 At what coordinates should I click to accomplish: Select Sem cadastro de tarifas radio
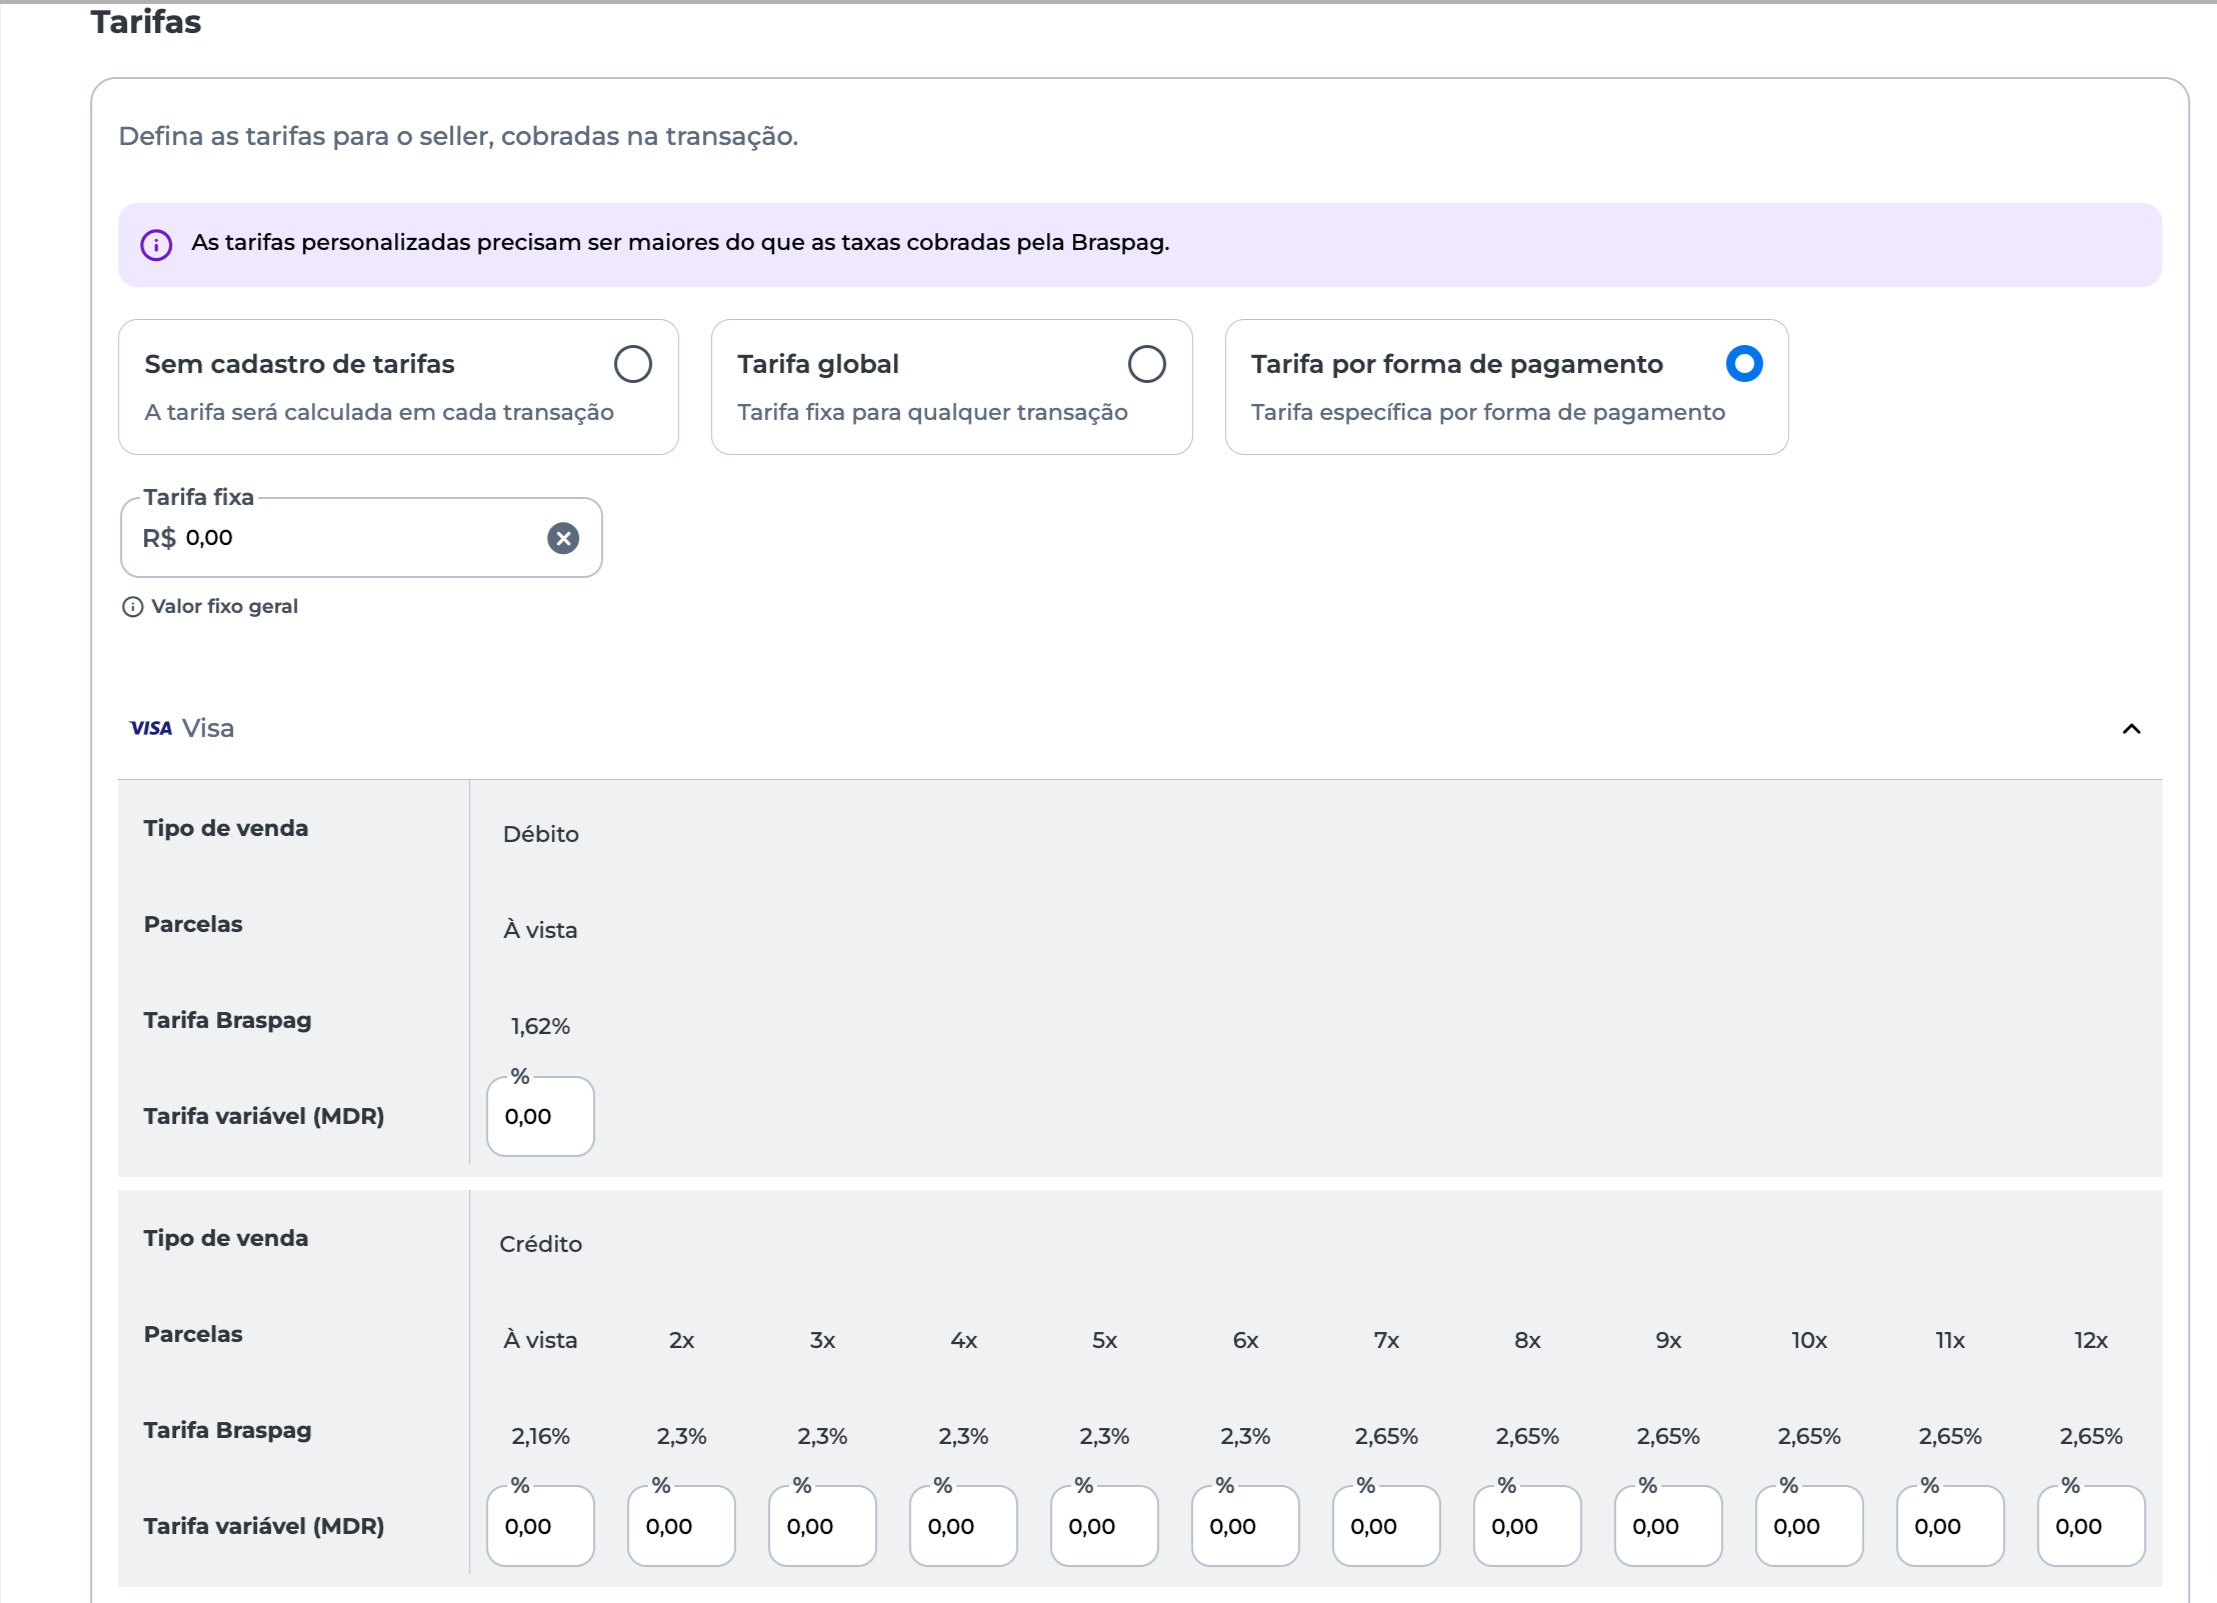[632, 364]
